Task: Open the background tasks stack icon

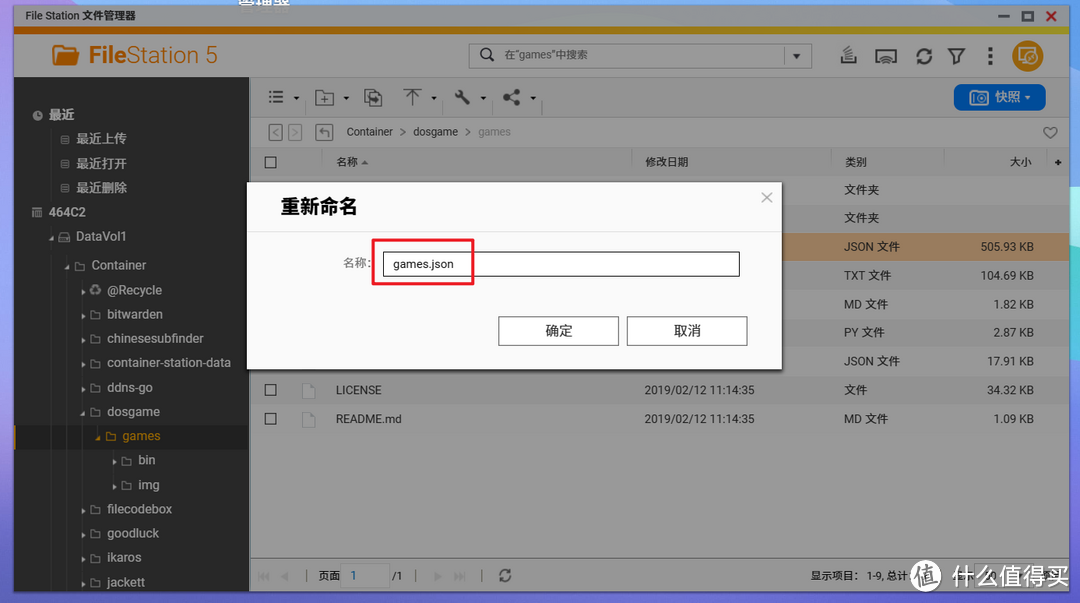Action: (x=849, y=56)
